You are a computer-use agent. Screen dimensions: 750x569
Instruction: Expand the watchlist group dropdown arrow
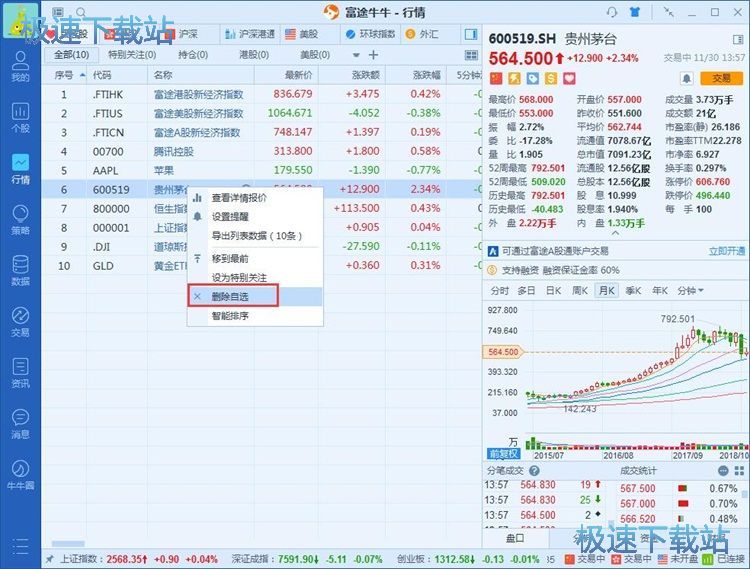coord(356,55)
